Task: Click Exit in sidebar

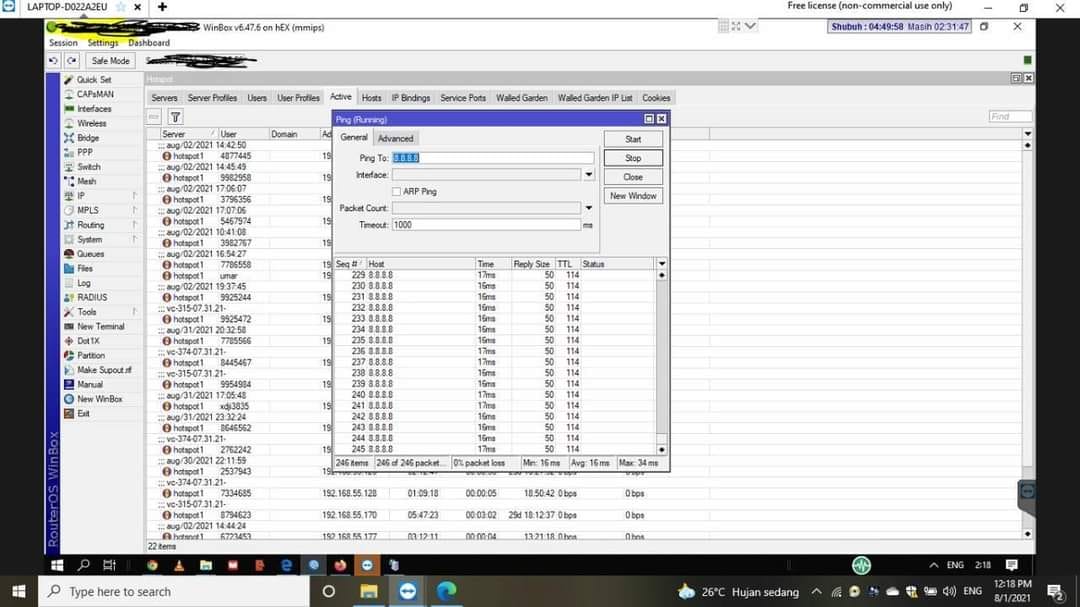Action: [83, 413]
